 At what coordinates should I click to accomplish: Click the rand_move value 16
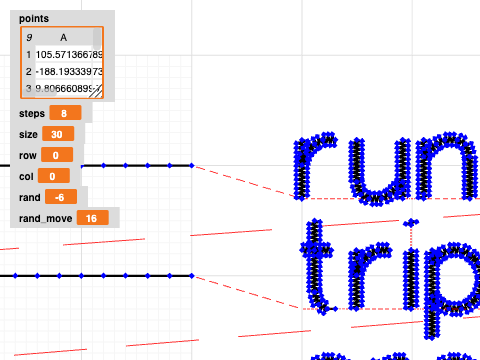tap(92, 218)
